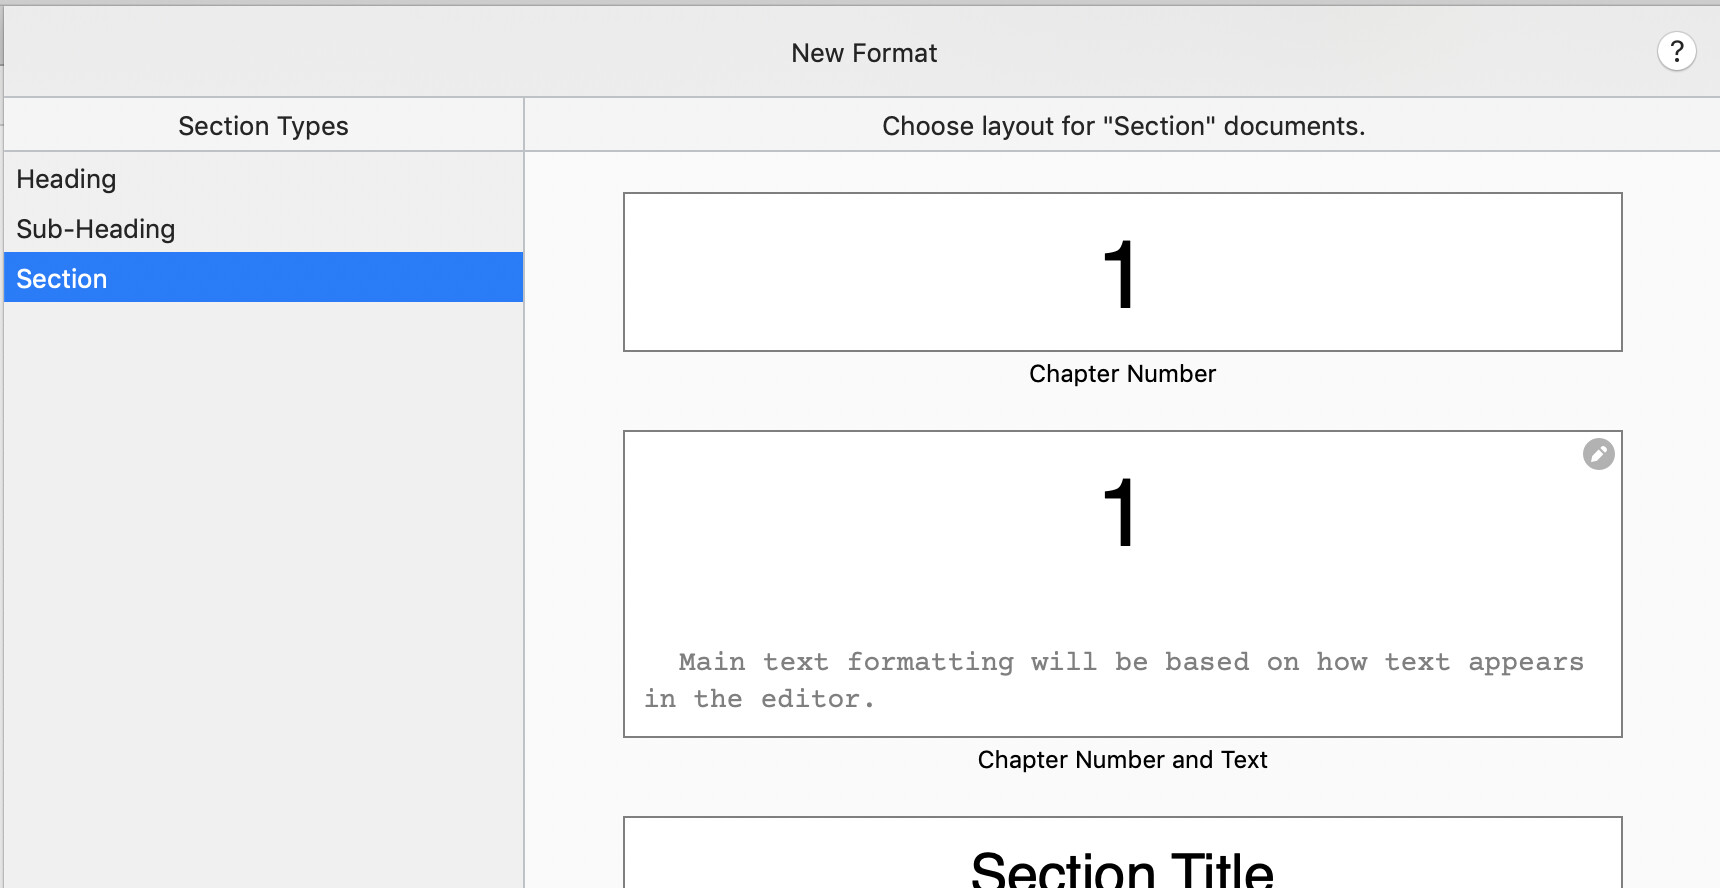
Task: Click the New Format window title
Action: [x=864, y=53]
